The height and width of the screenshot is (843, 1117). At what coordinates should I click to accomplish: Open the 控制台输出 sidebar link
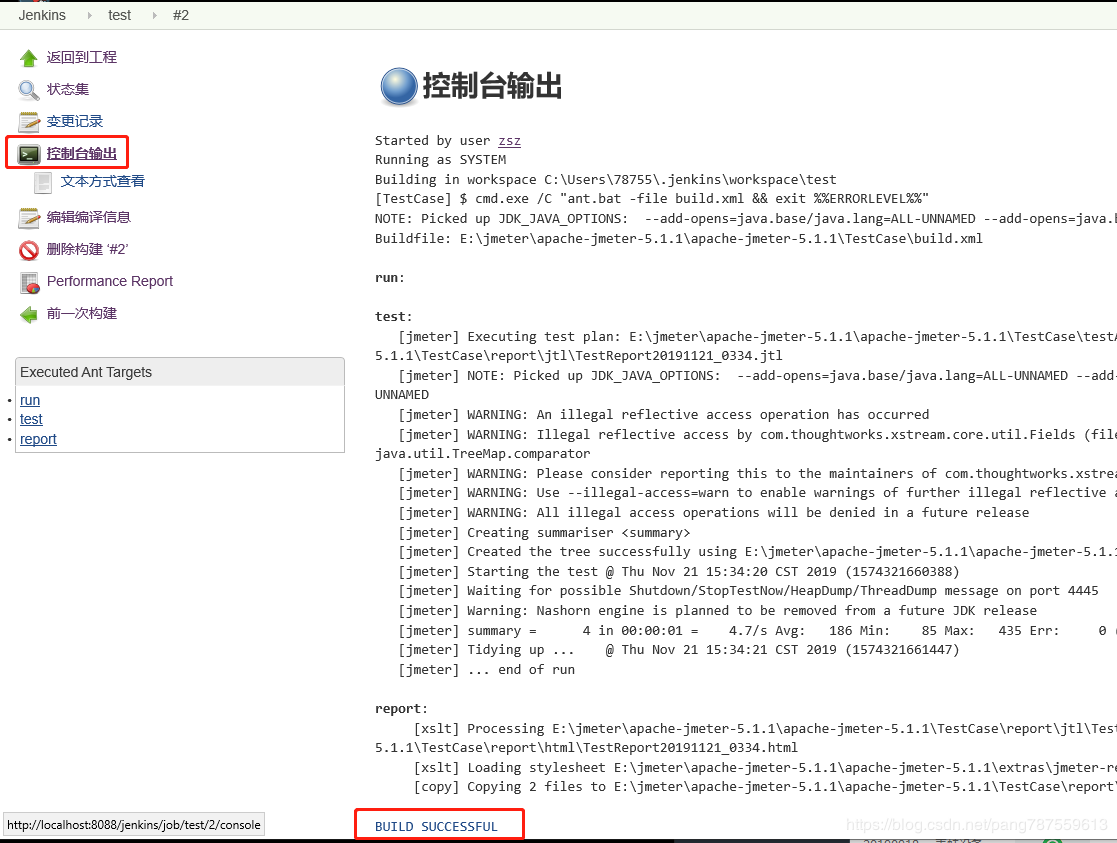pos(82,153)
